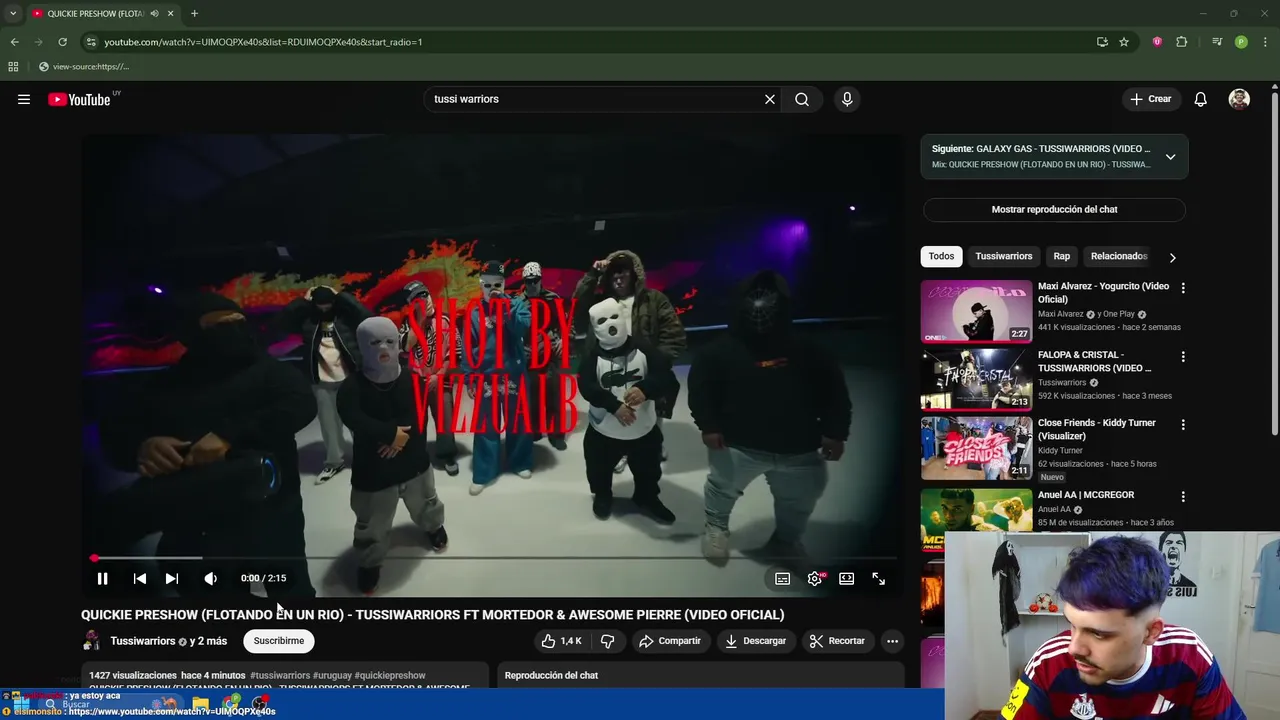
Task: Open more actions ellipsis below video
Action: click(893, 641)
